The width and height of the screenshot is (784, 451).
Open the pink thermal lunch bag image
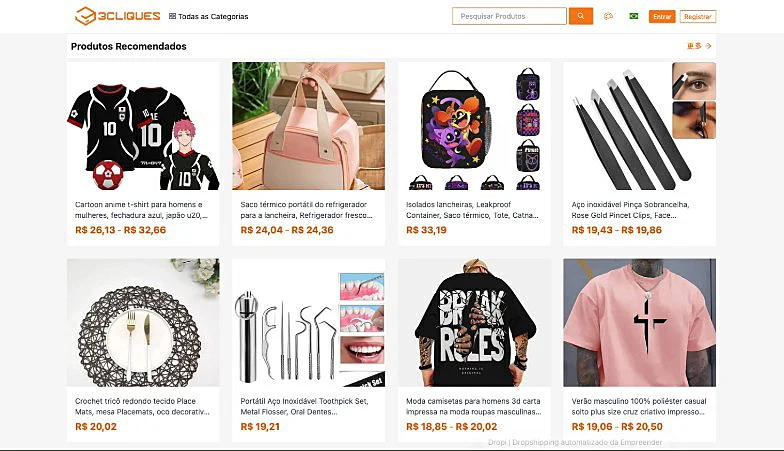[308, 126]
